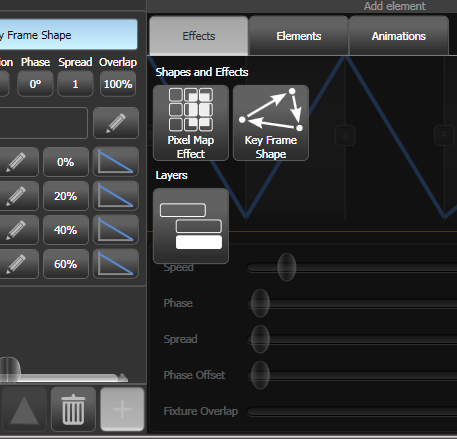
Task: Click key frame marker 4 on waveform
Action: 444,135
